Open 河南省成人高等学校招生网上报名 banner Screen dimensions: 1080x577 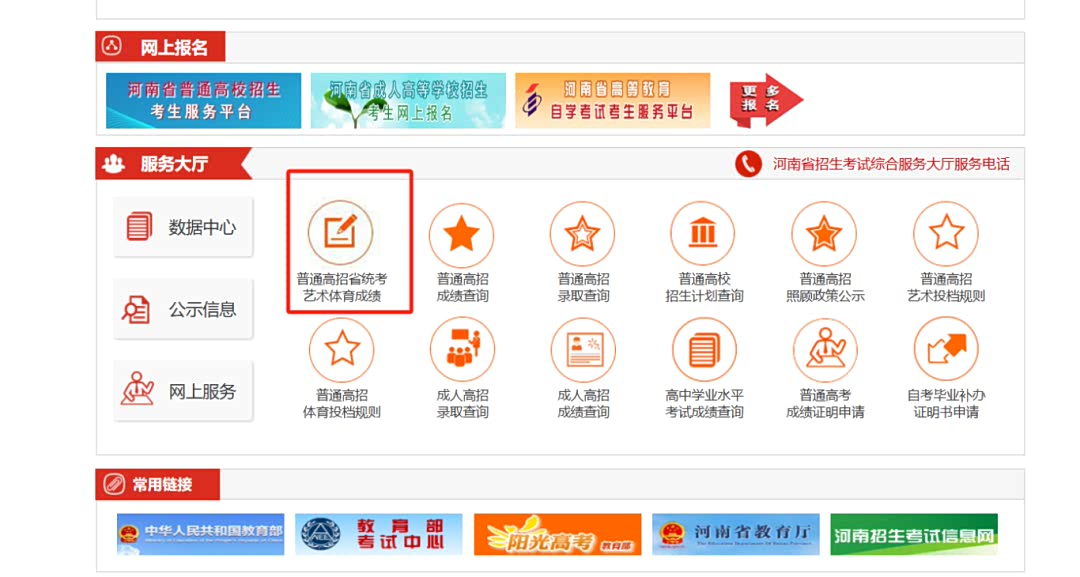[x=408, y=101]
